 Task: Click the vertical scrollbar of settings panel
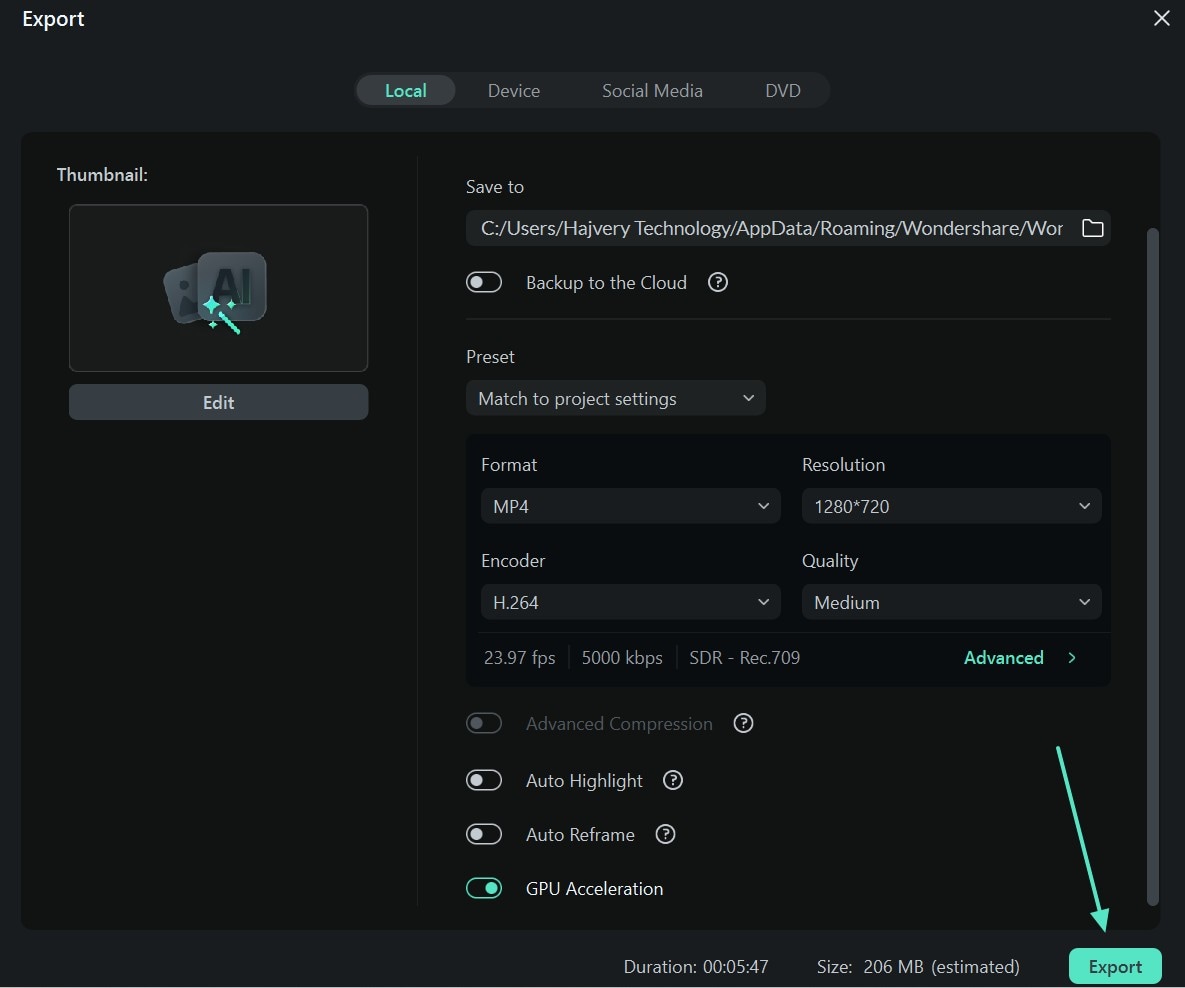[1153, 565]
